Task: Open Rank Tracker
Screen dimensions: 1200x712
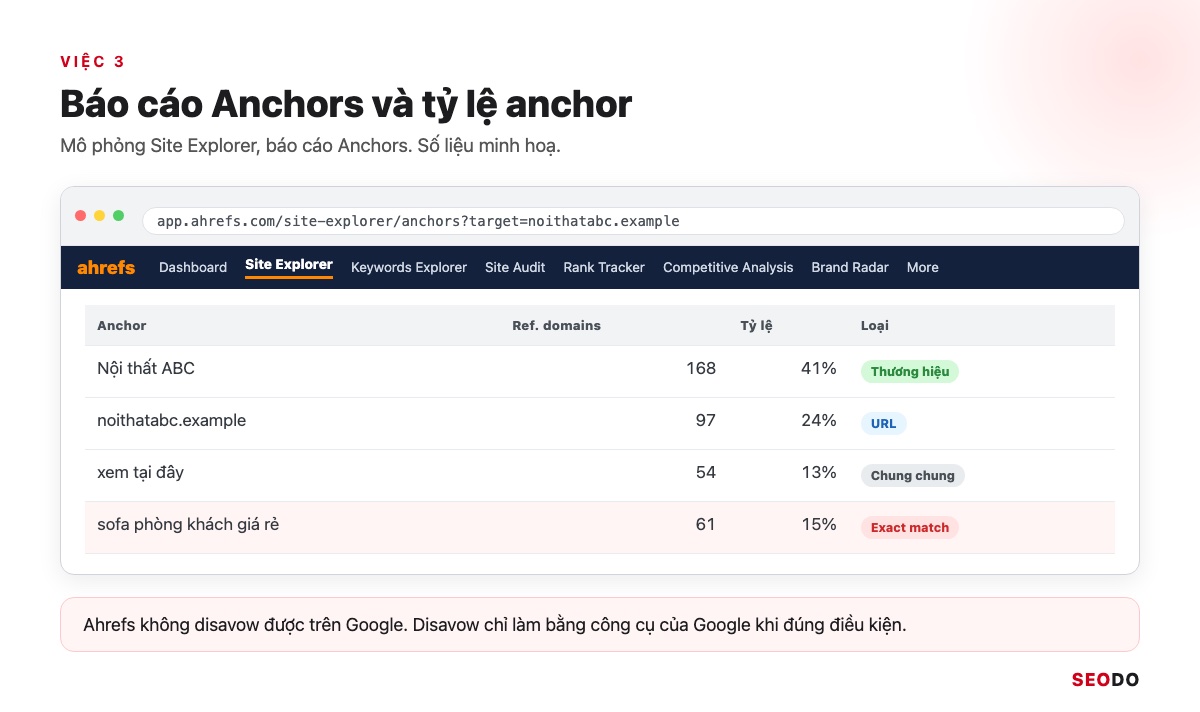Action: point(604,267)
